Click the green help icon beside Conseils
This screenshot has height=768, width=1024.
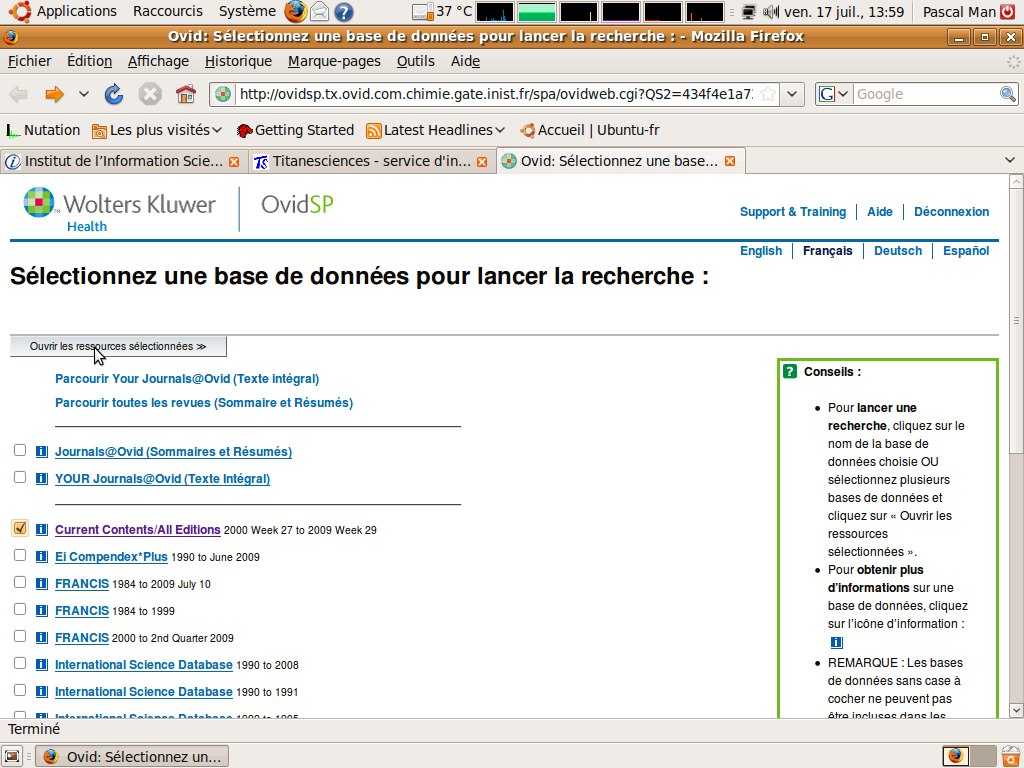click(790, 372)
